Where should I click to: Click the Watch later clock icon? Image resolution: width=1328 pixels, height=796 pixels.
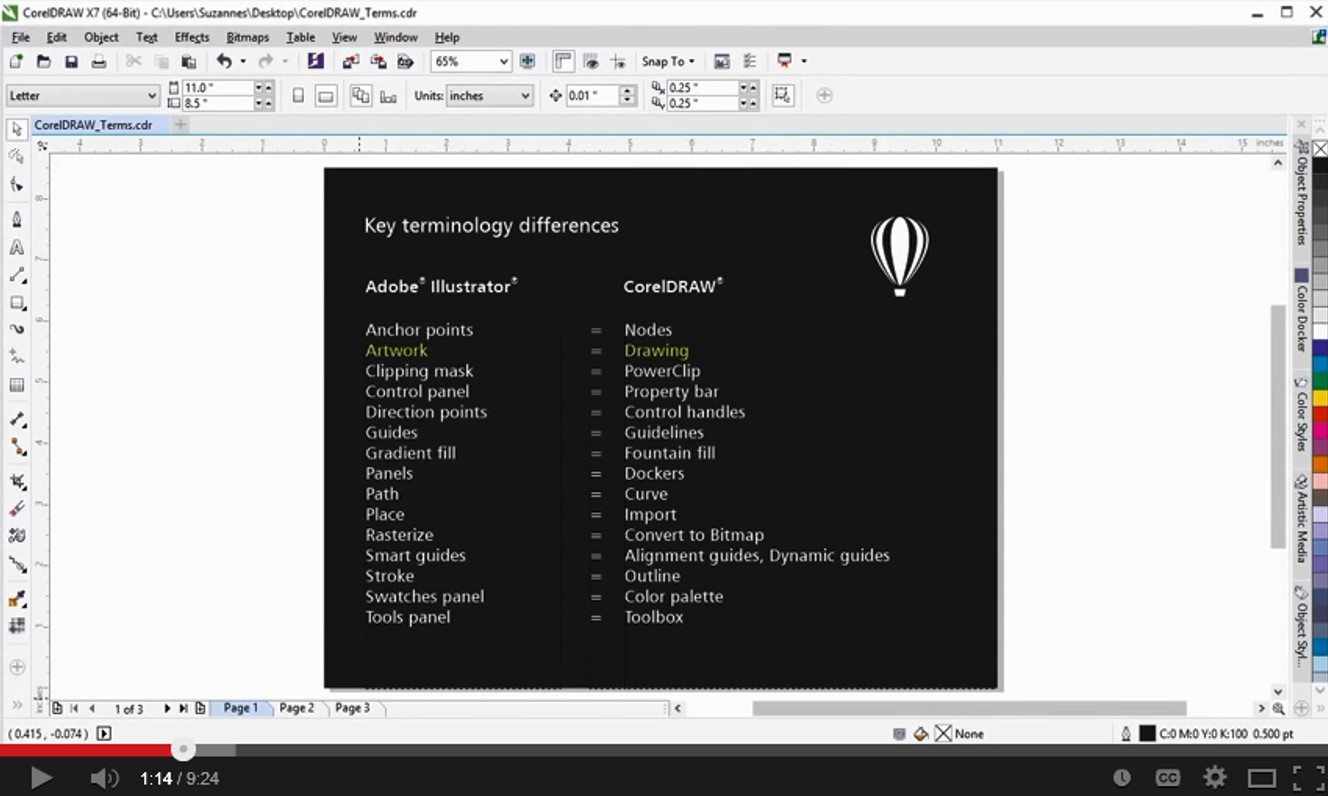pyautogui.click(x=1122, y=777)
